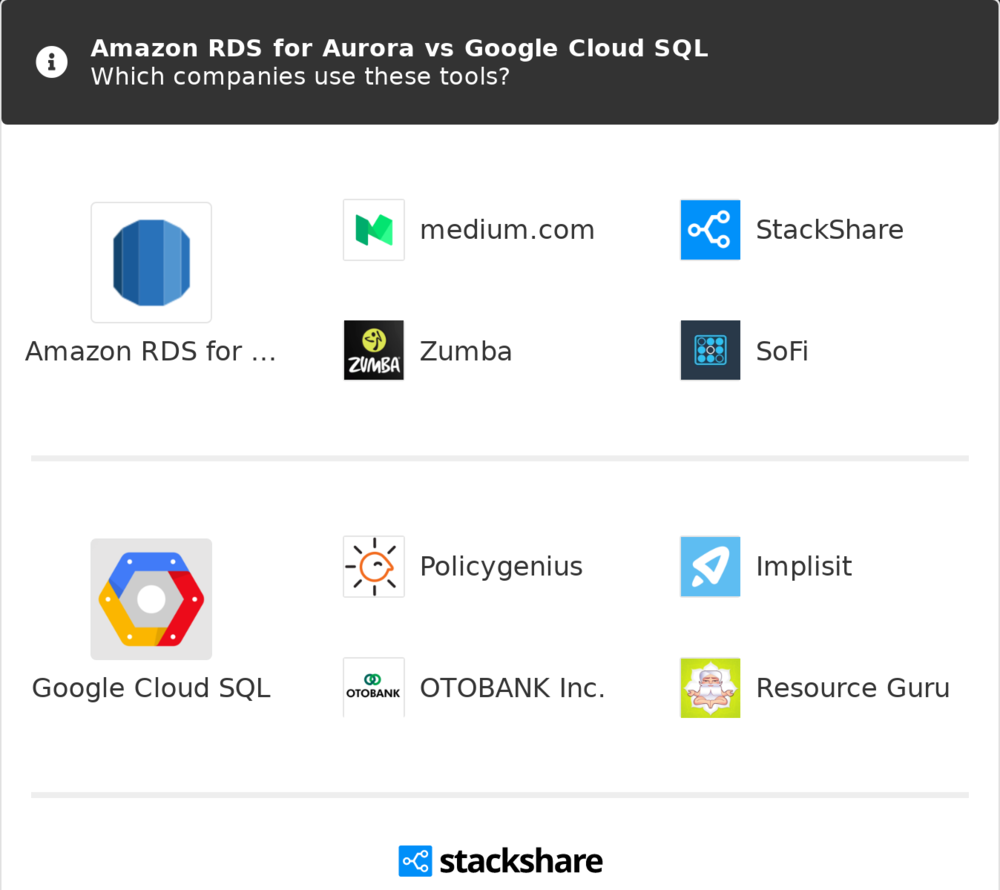Click the truncated Amazon RDS for label
Viewport: 1000px width, 890px height.
[151, 351]
